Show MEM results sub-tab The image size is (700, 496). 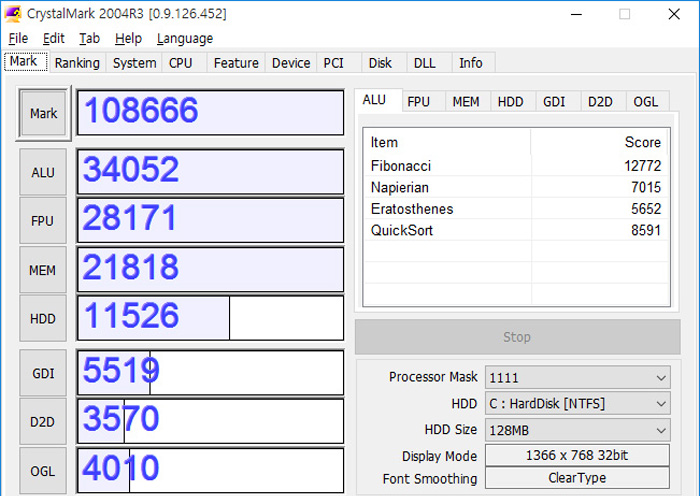pyautogui.click(x=466, y=102)
